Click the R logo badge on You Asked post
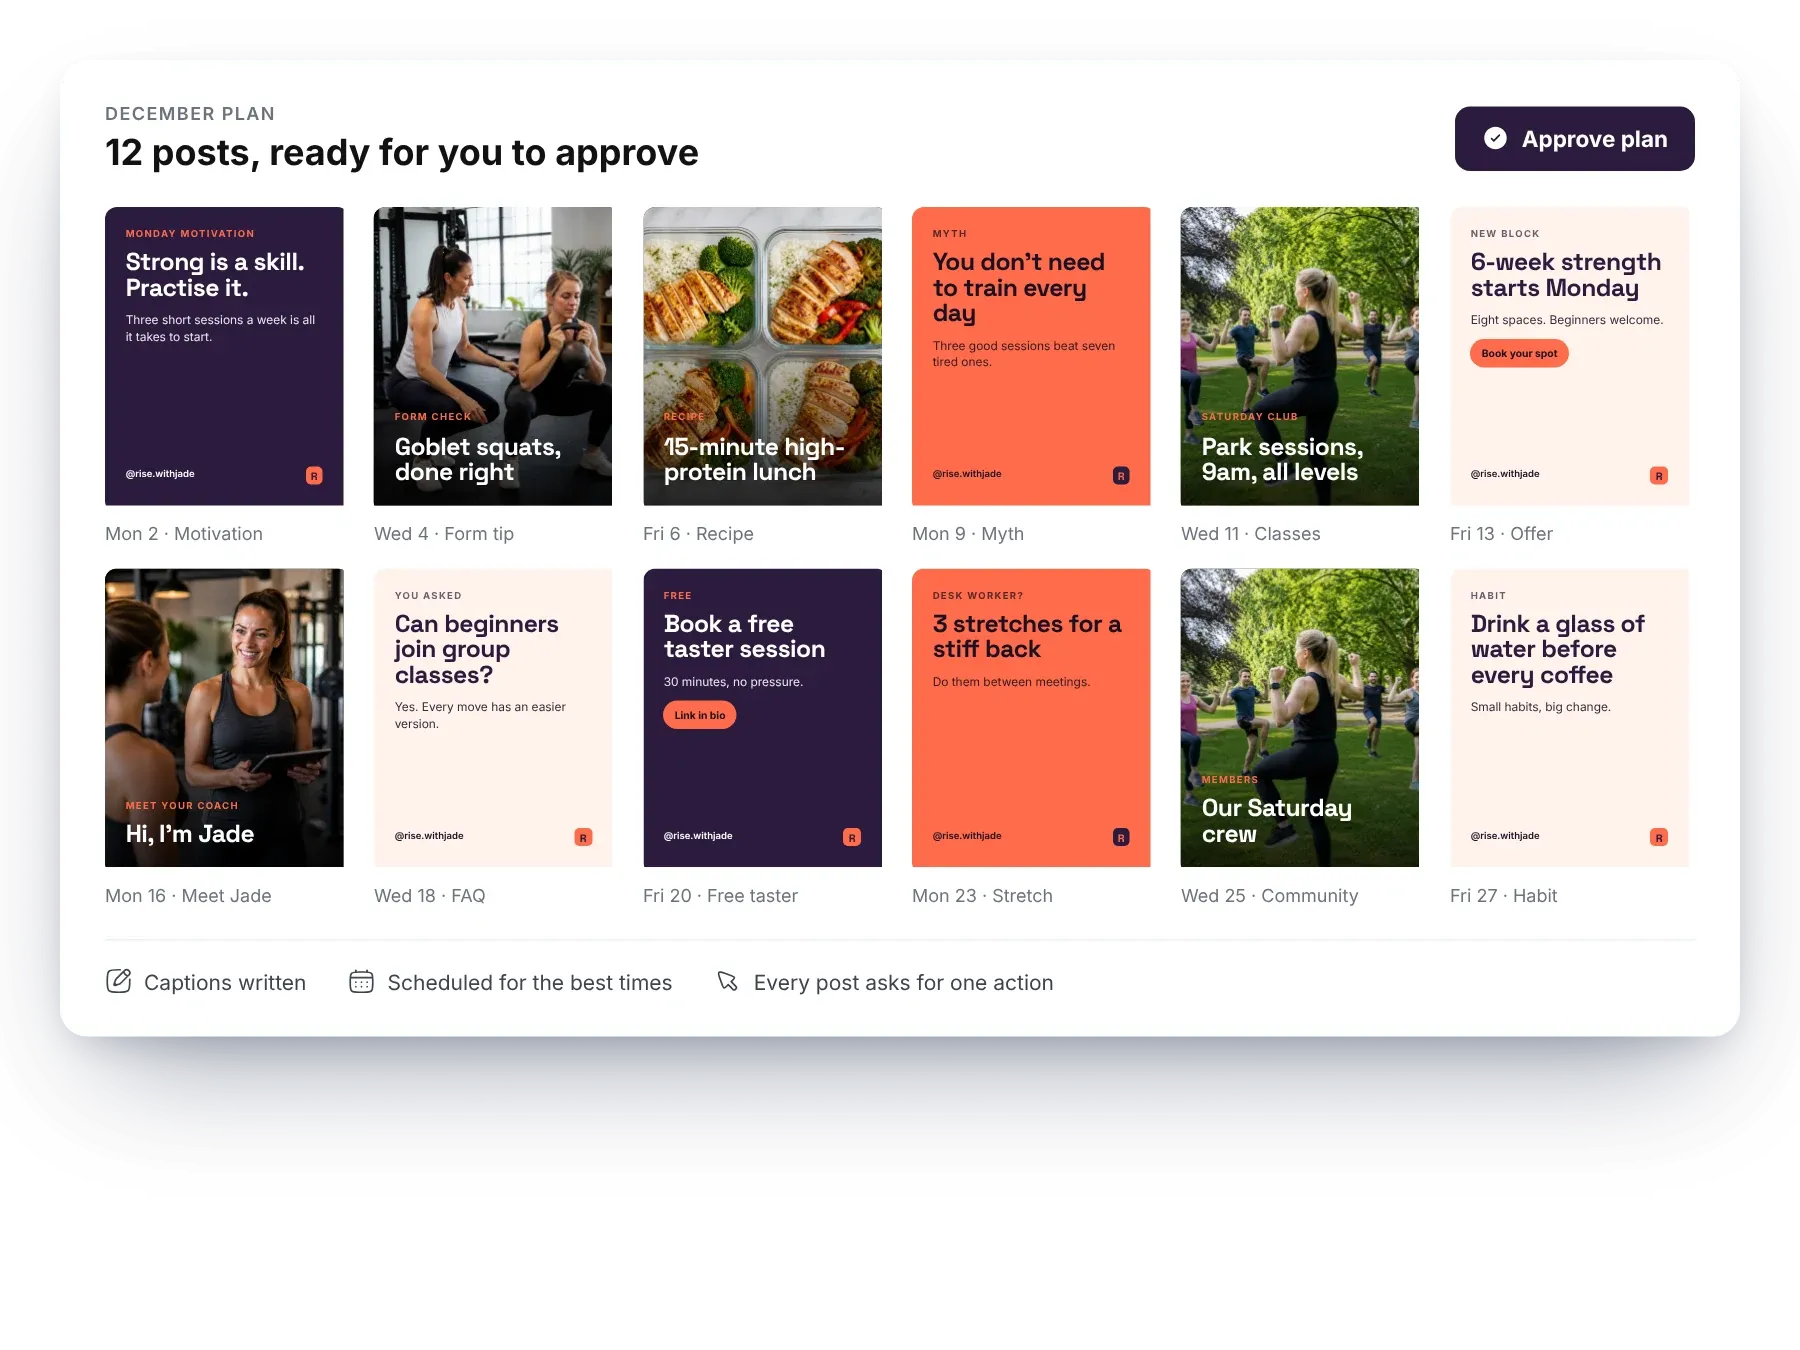The height and width of the screenshot is (1350, 1800). pyautogui.click(x=583, y=837)
